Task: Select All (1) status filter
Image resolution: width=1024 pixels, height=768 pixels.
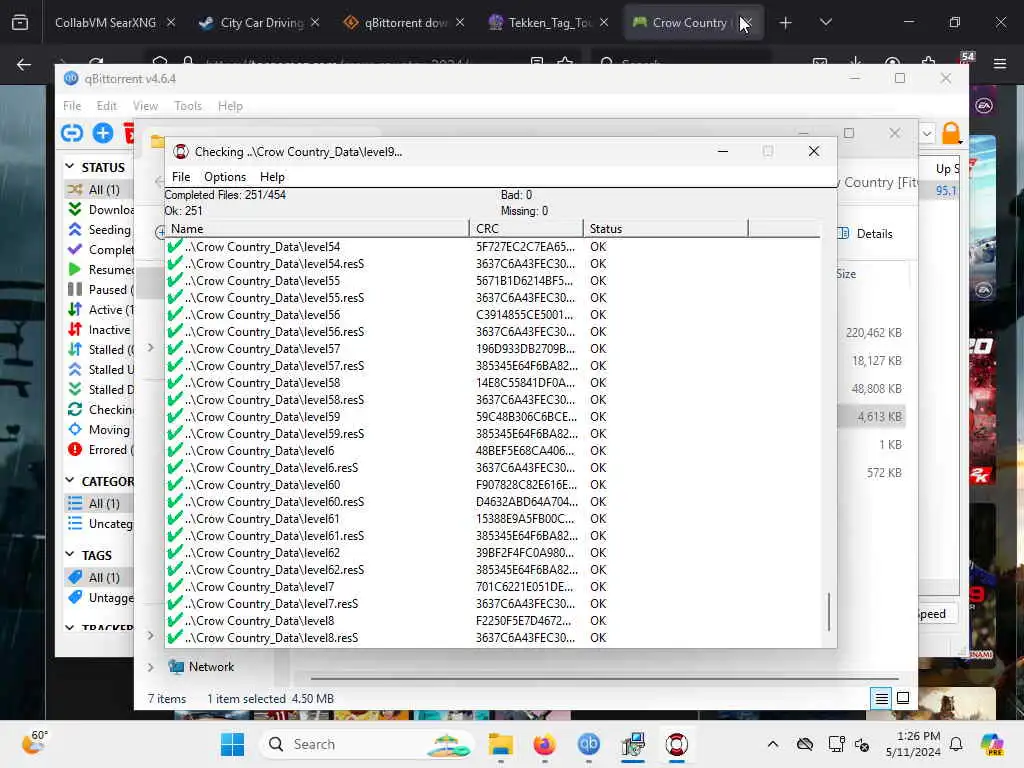Action: 100,189
